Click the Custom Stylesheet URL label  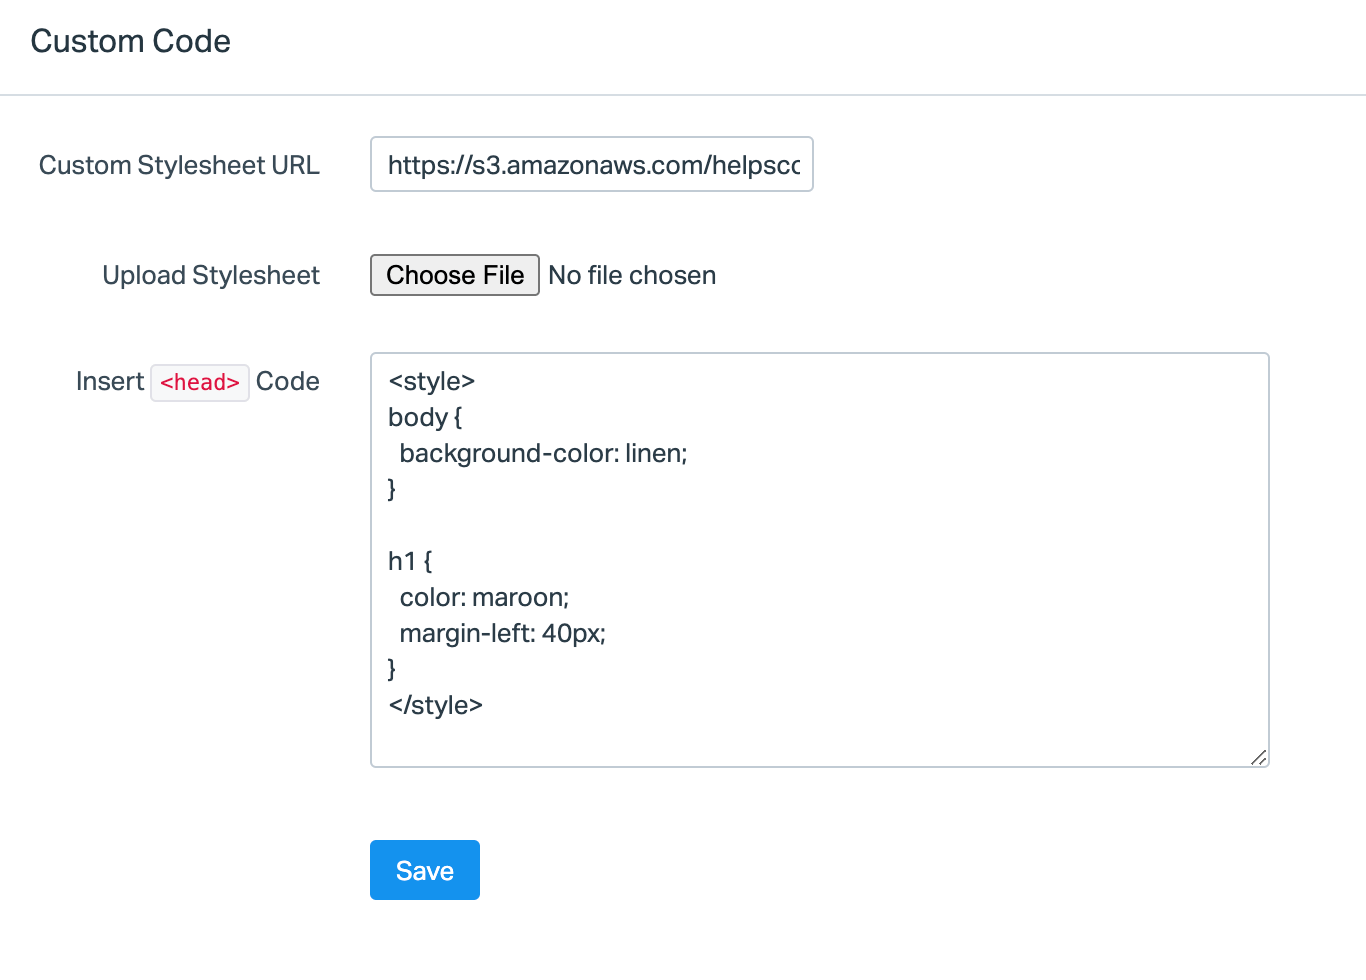click(x=179, y=165)
